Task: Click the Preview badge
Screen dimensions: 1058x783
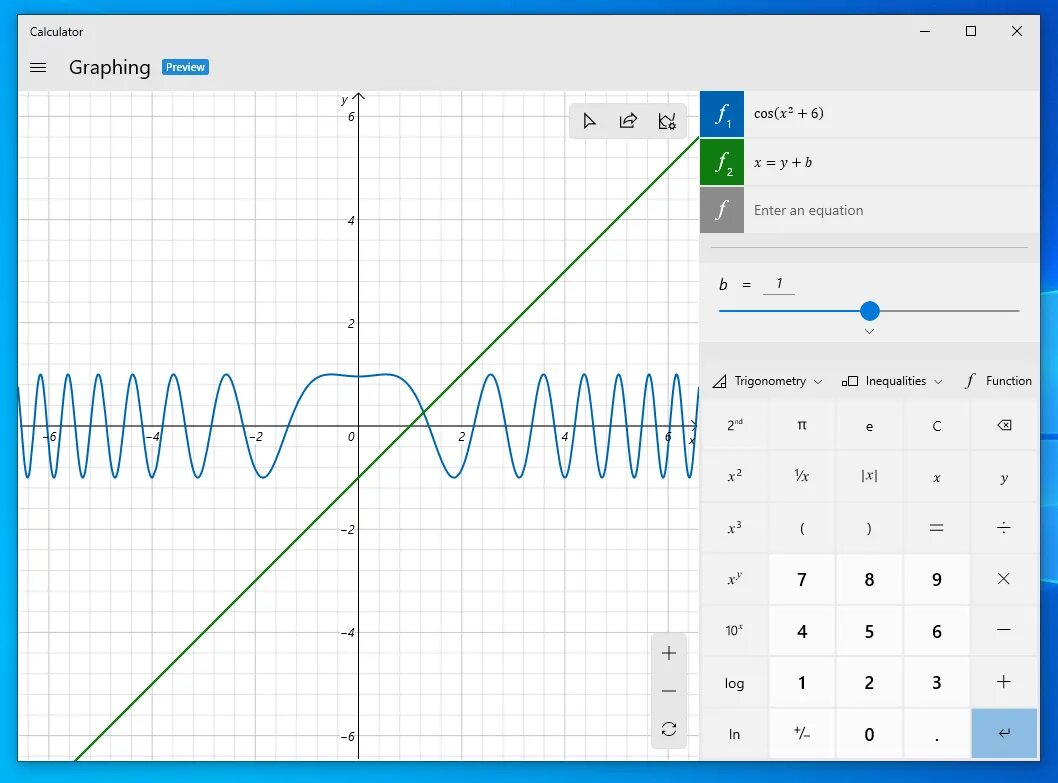Action: 185,67
